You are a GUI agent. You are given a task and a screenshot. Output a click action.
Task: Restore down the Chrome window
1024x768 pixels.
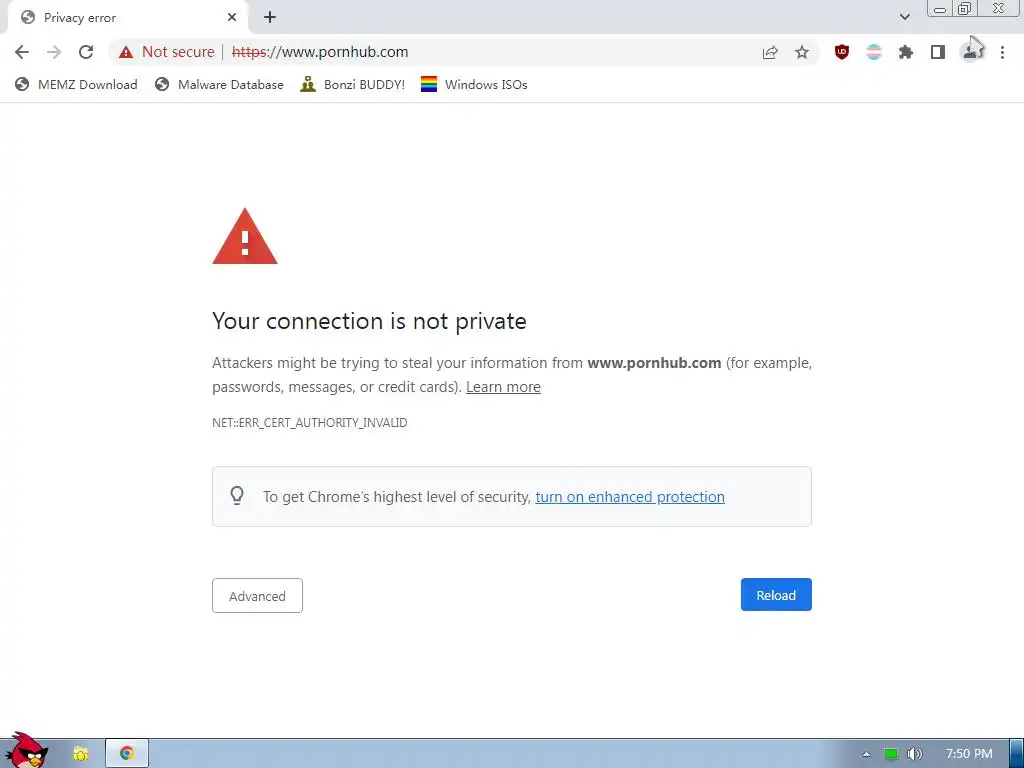[965, 8]
